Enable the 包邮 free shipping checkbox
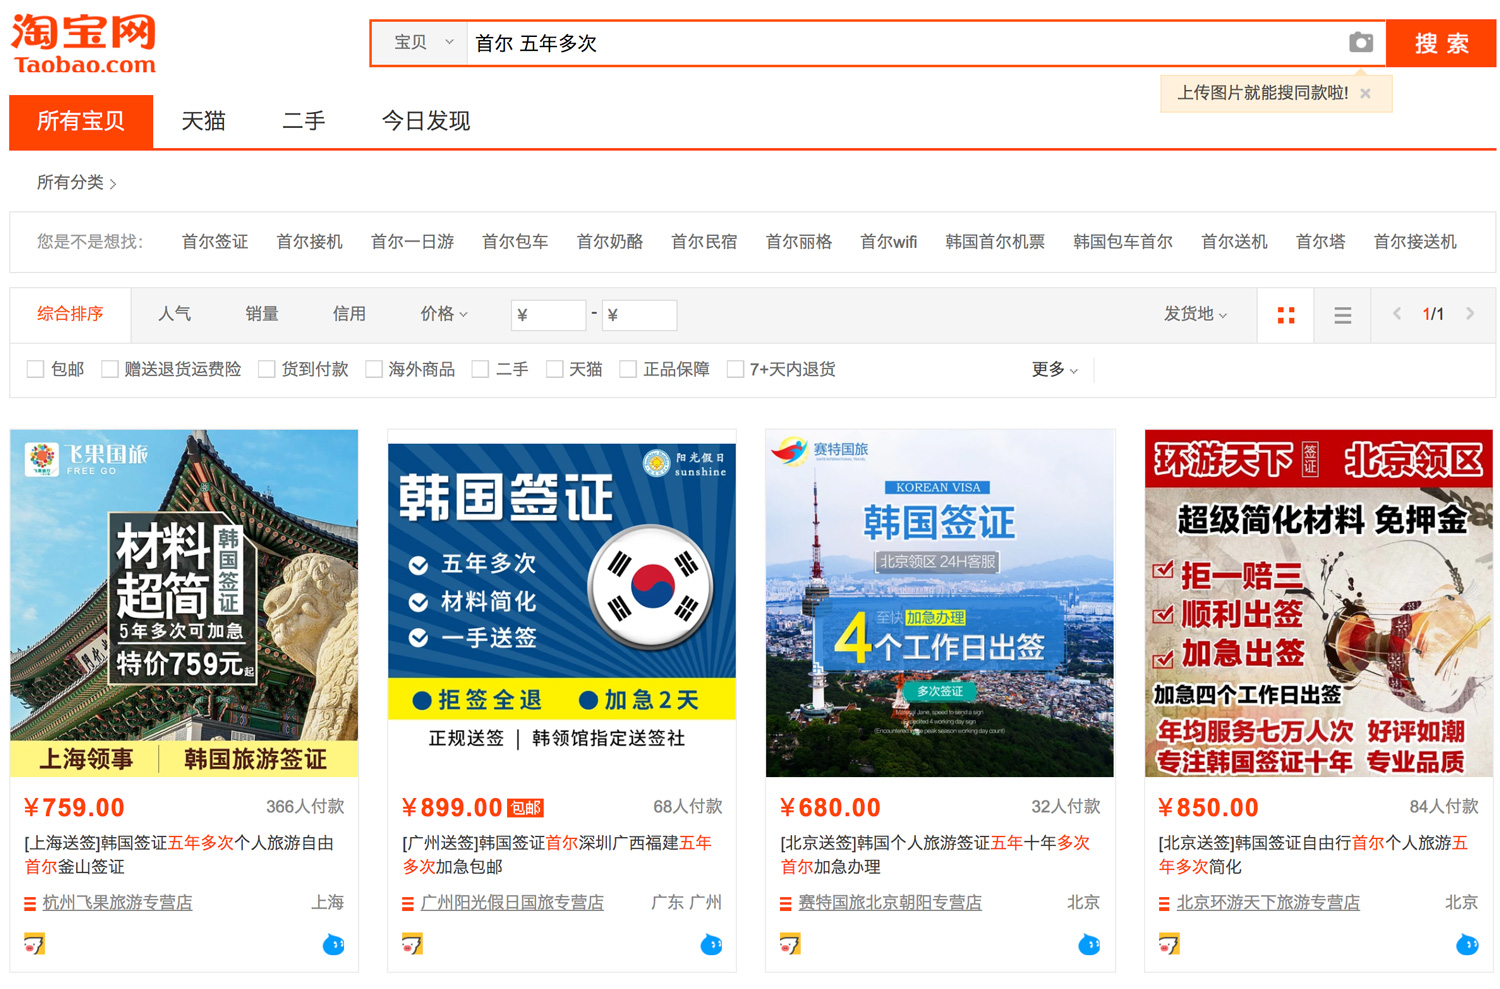This screenshot has width=1500, height=989. (36, 370)
